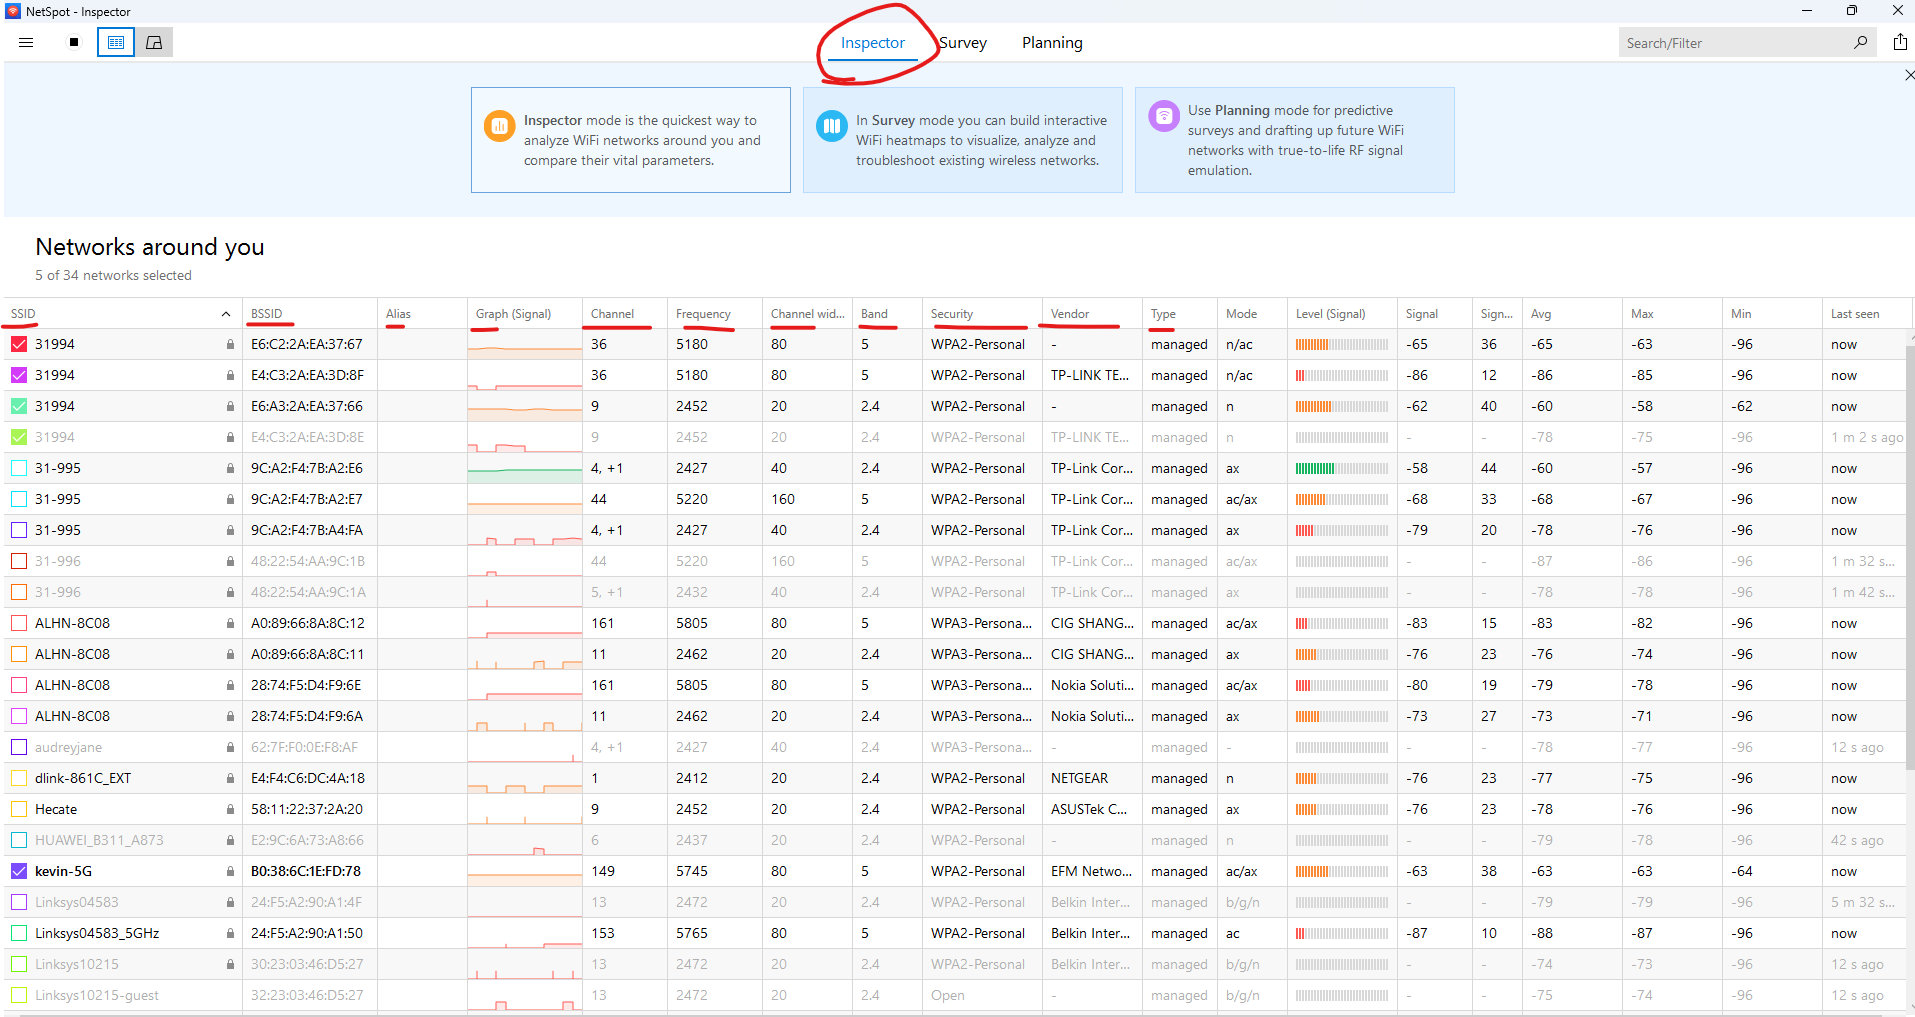
Task: Check ALHN-8C08 with BSSID 28:74:F5:D4:F9:6A
Action: tap(19, 716)
